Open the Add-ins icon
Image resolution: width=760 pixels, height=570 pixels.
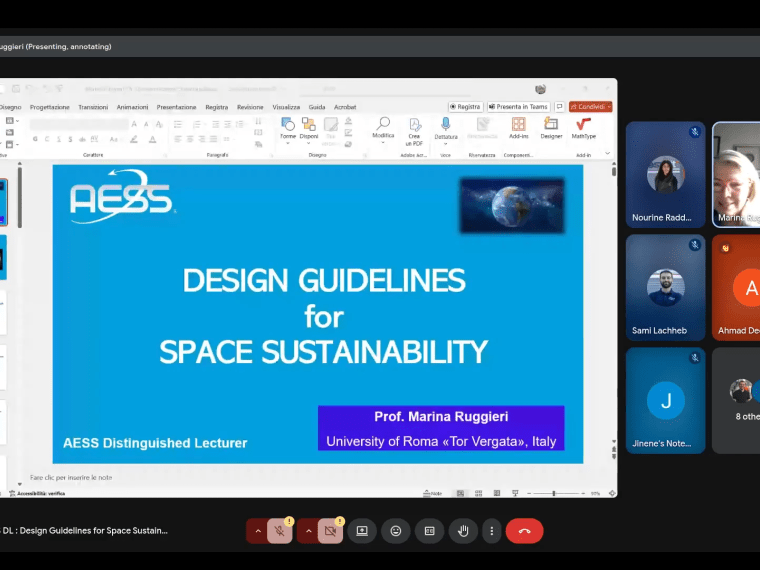tap(519, 128)
